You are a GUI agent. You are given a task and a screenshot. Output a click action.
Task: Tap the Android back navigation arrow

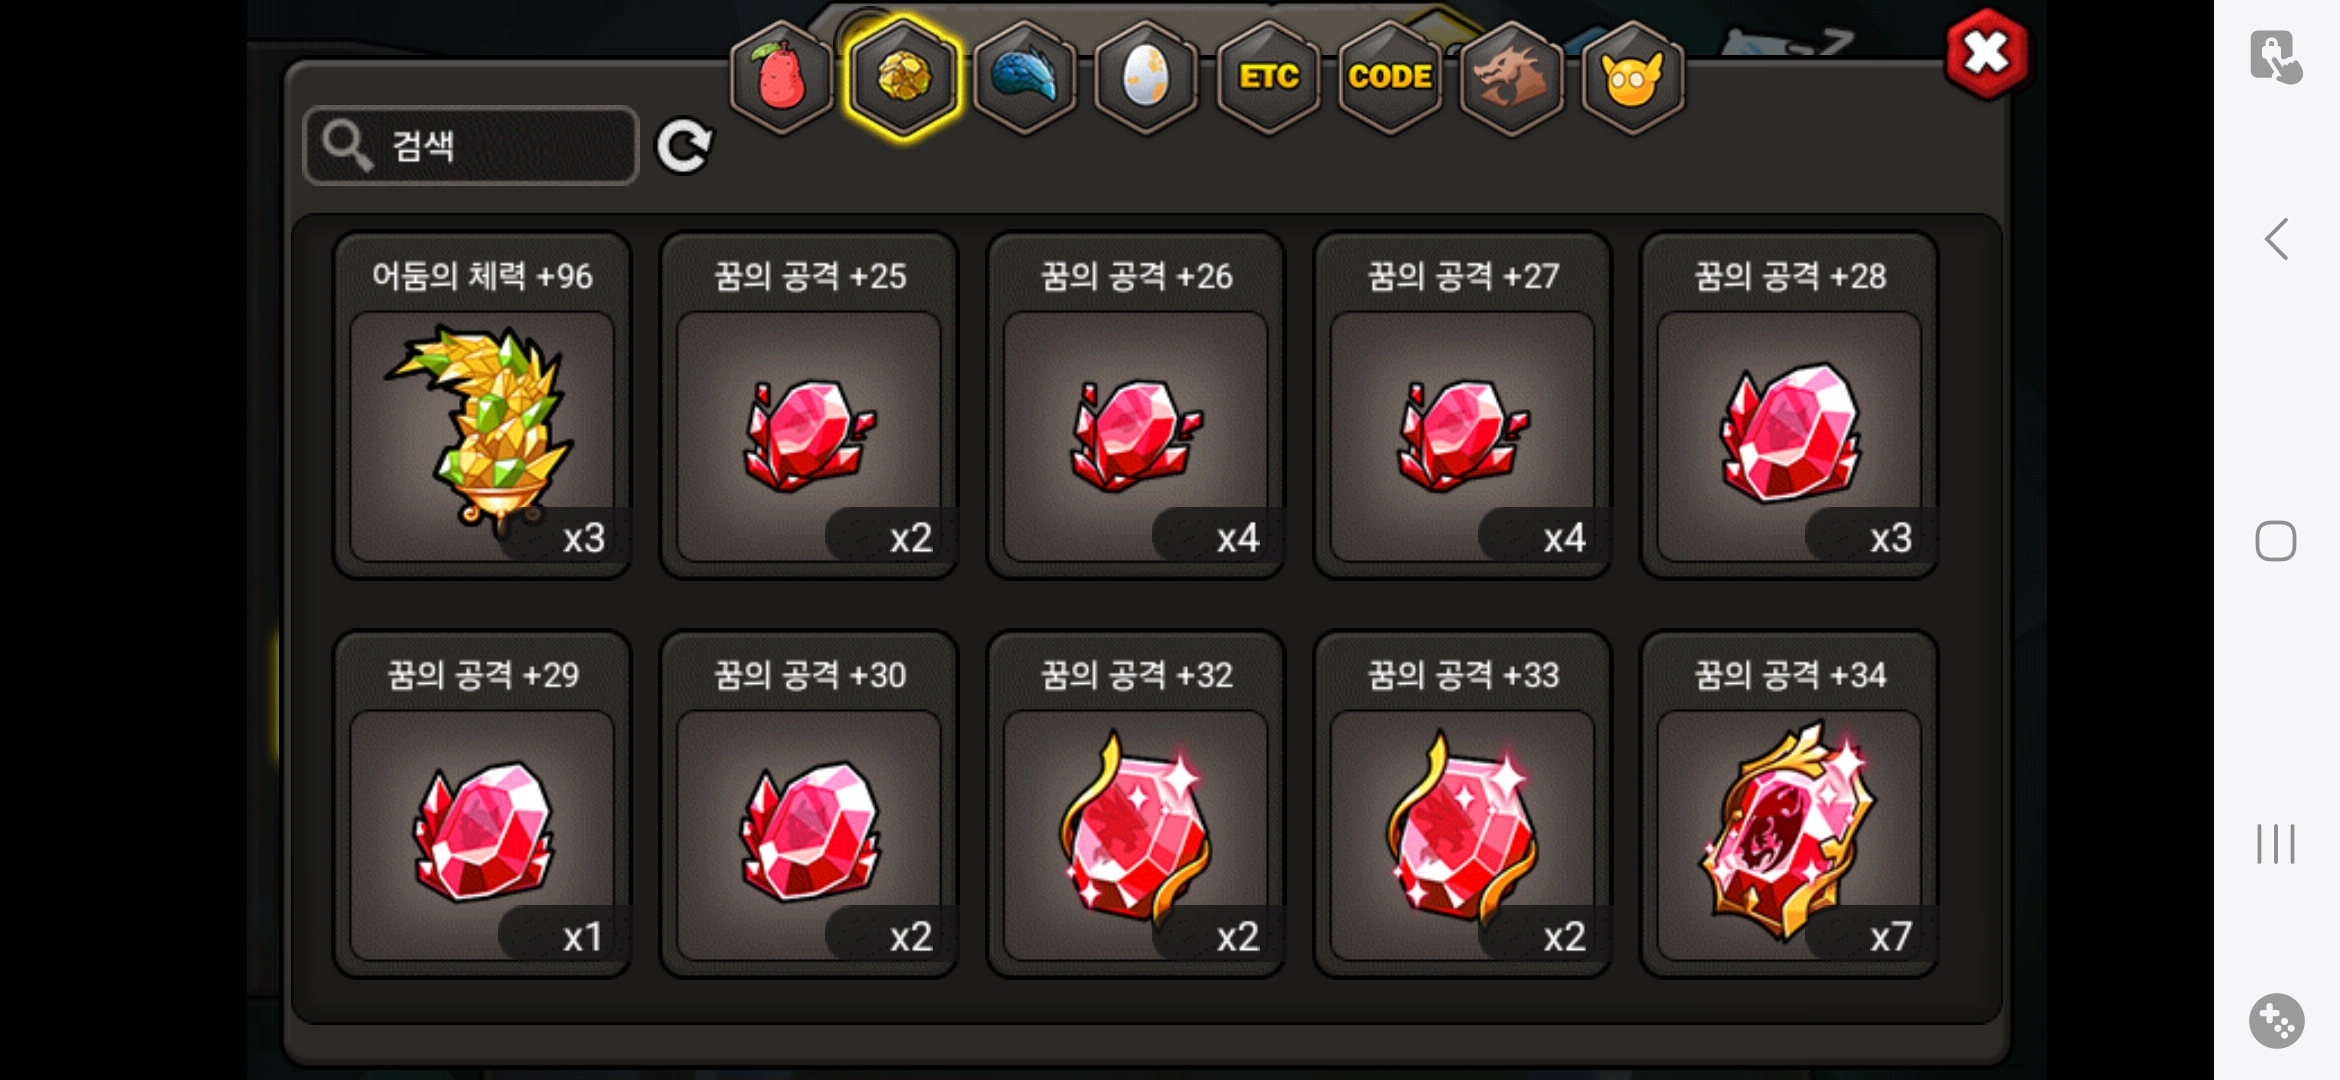[x=2277, y=239]
